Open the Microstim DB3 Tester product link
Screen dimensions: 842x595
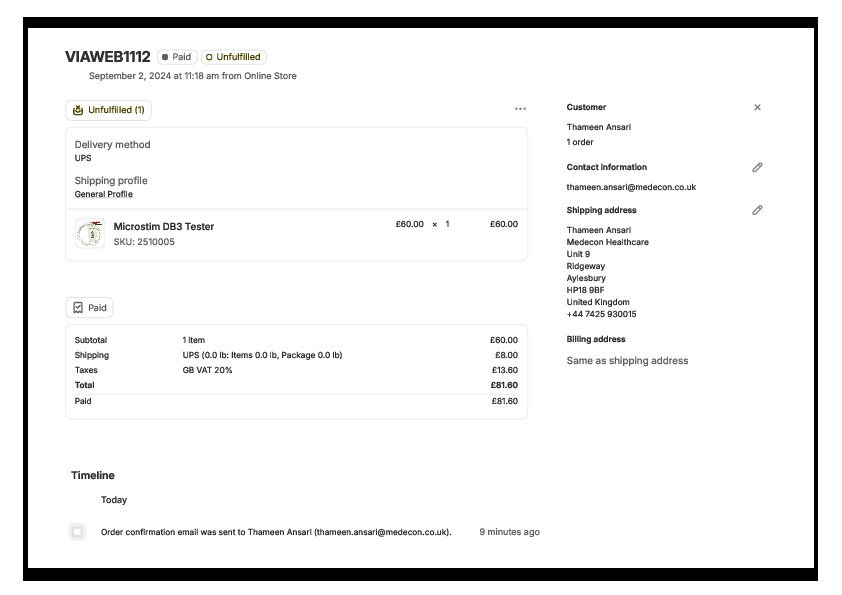click(164, 227)
